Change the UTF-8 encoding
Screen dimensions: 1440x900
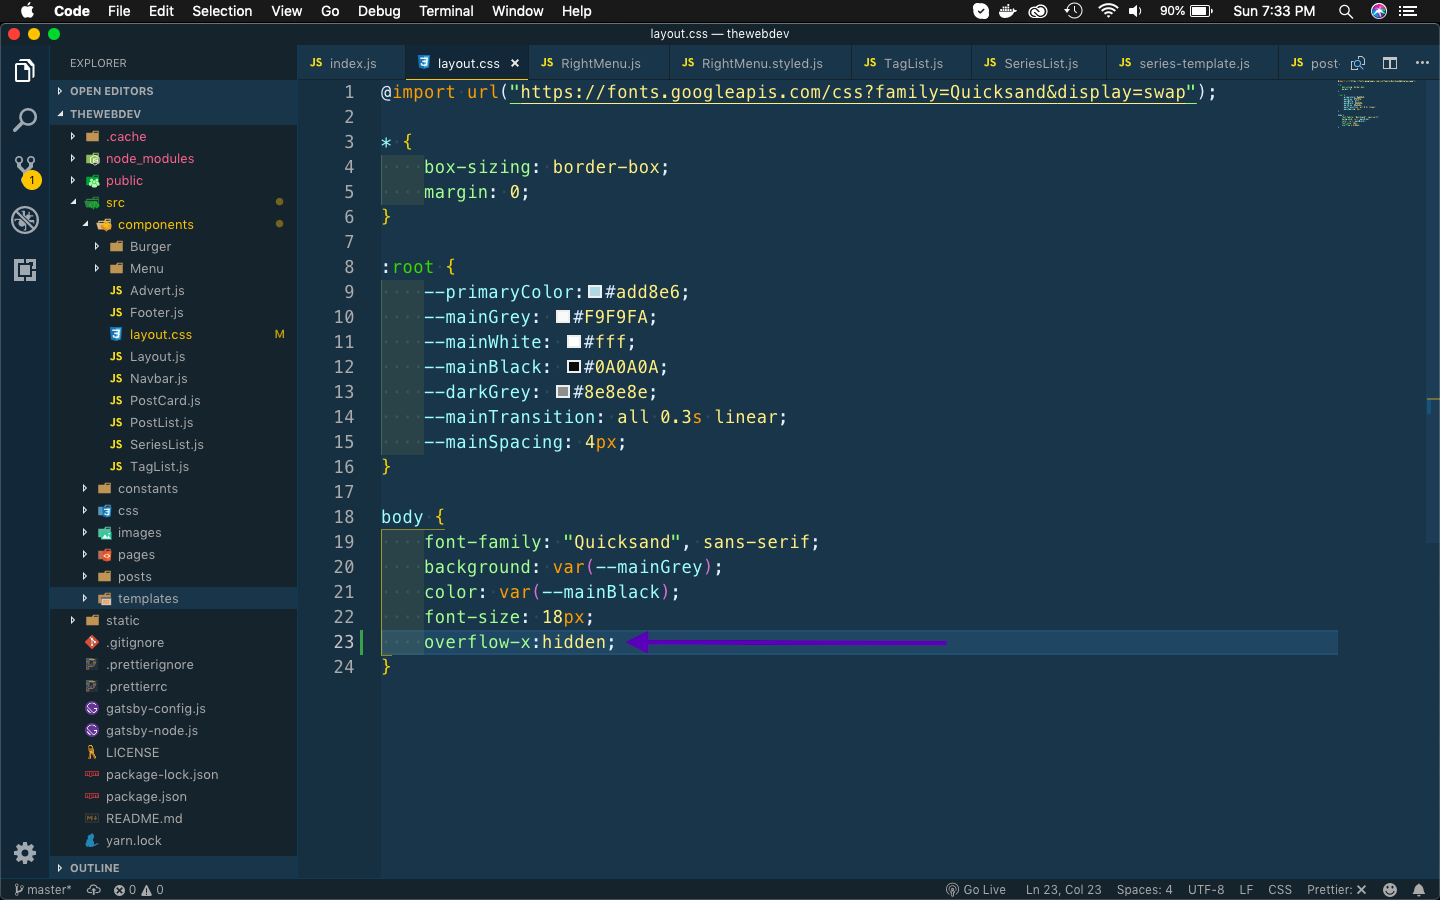[x=1206, y=890]
